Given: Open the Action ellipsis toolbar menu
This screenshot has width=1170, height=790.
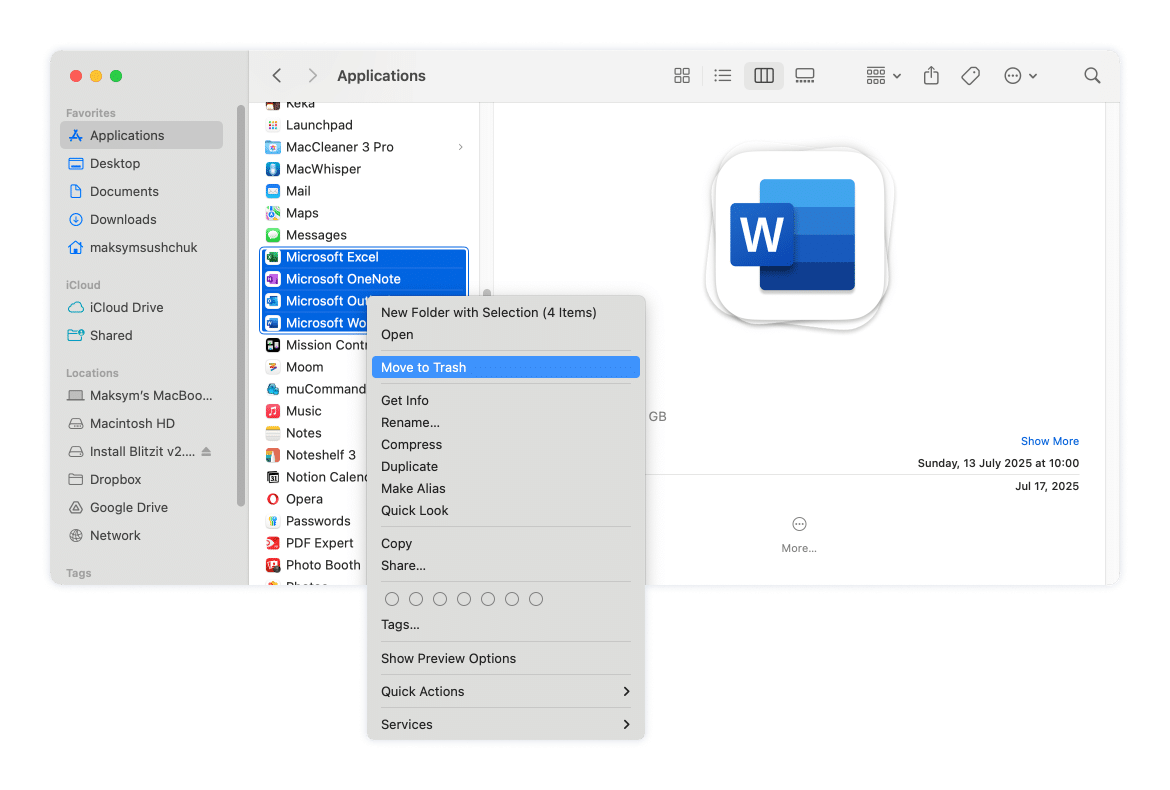Looking at the screenshot, I should point(1020,75).
